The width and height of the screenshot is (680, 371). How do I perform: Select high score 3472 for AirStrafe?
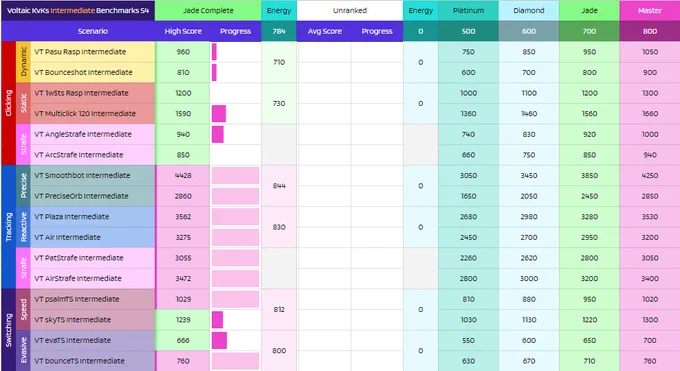pyautogui.click(x=183, y=279)
